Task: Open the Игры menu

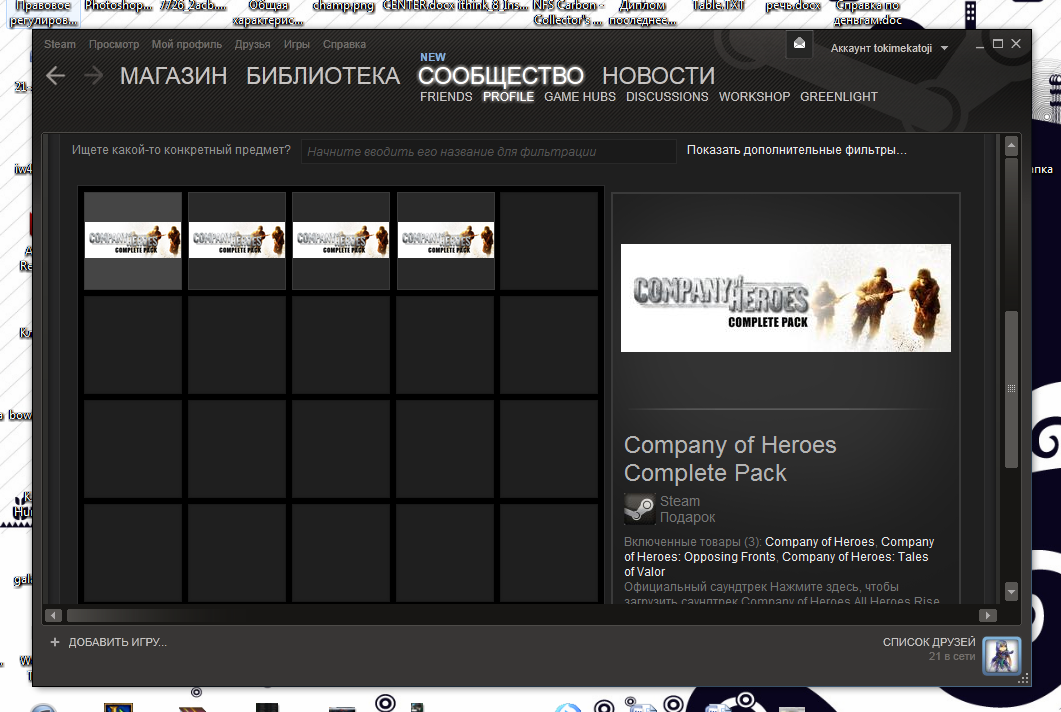Action: click(296, 44)
